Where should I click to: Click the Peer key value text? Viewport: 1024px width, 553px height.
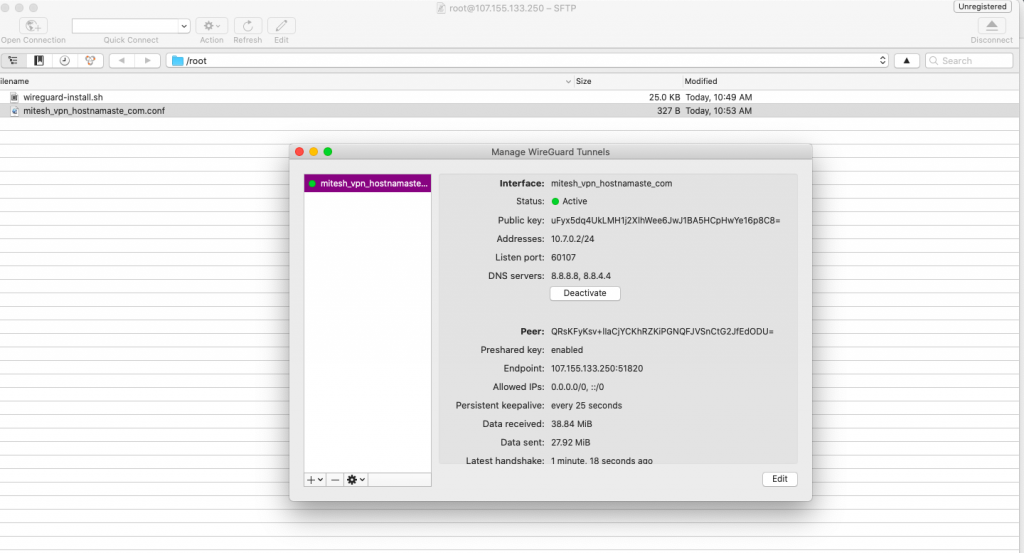coord(662,332)
